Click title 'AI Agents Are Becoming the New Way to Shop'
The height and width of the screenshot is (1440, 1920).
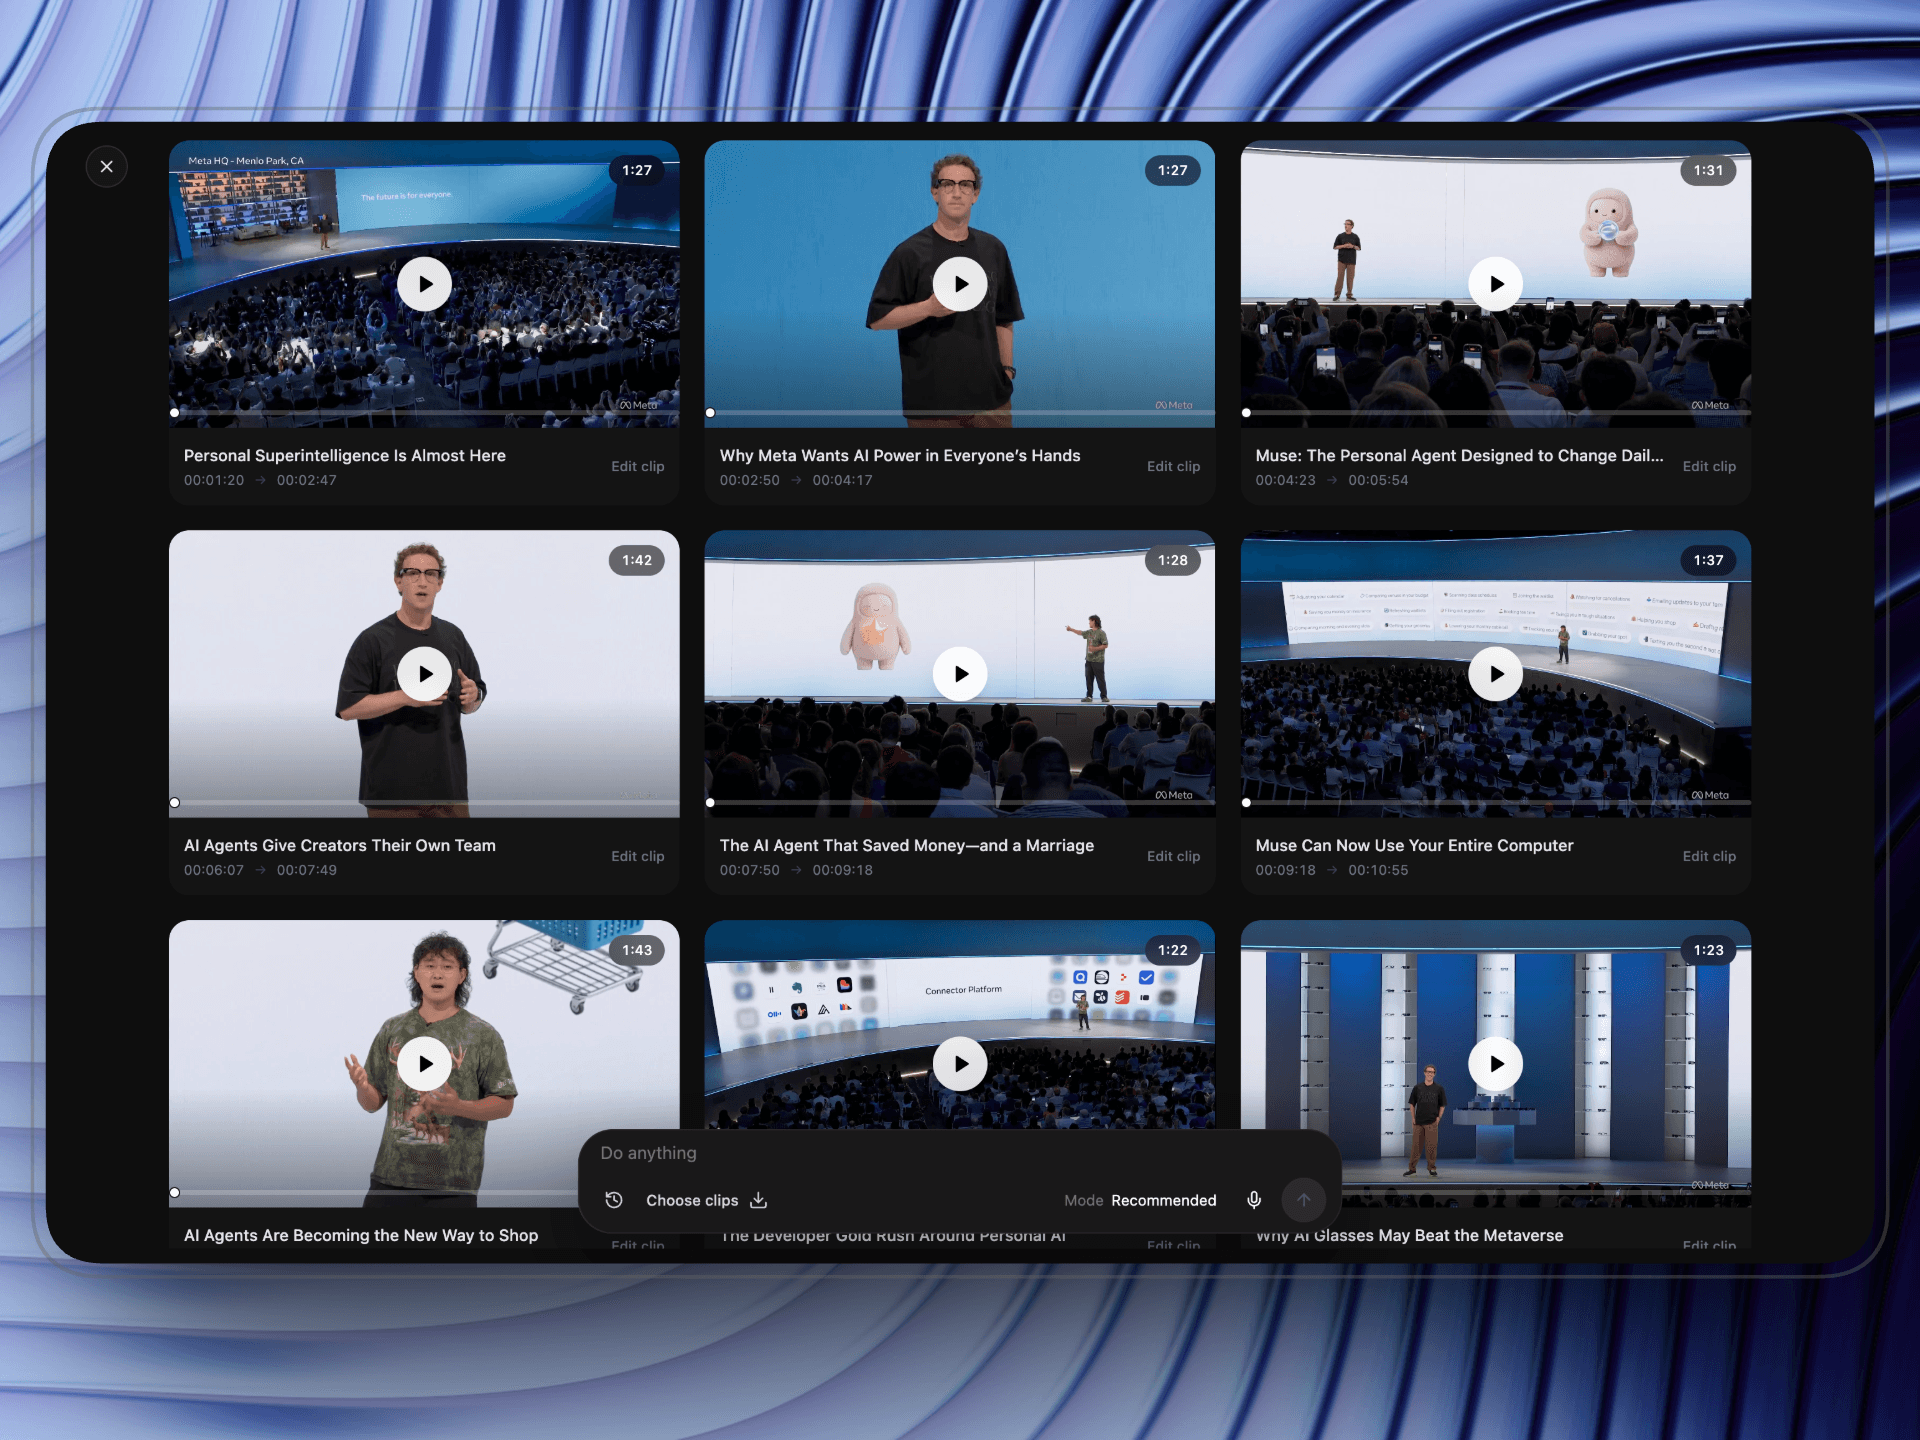(361, 1235)
